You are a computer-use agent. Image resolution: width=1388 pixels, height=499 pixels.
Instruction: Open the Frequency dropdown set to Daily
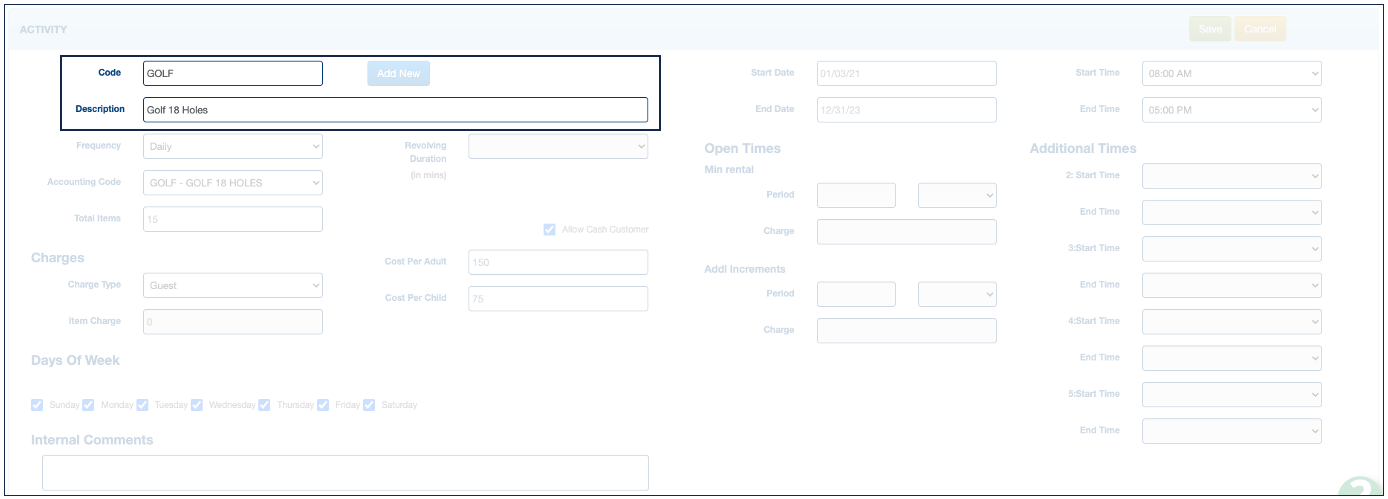pyautogui.click(x=232, y=146)
